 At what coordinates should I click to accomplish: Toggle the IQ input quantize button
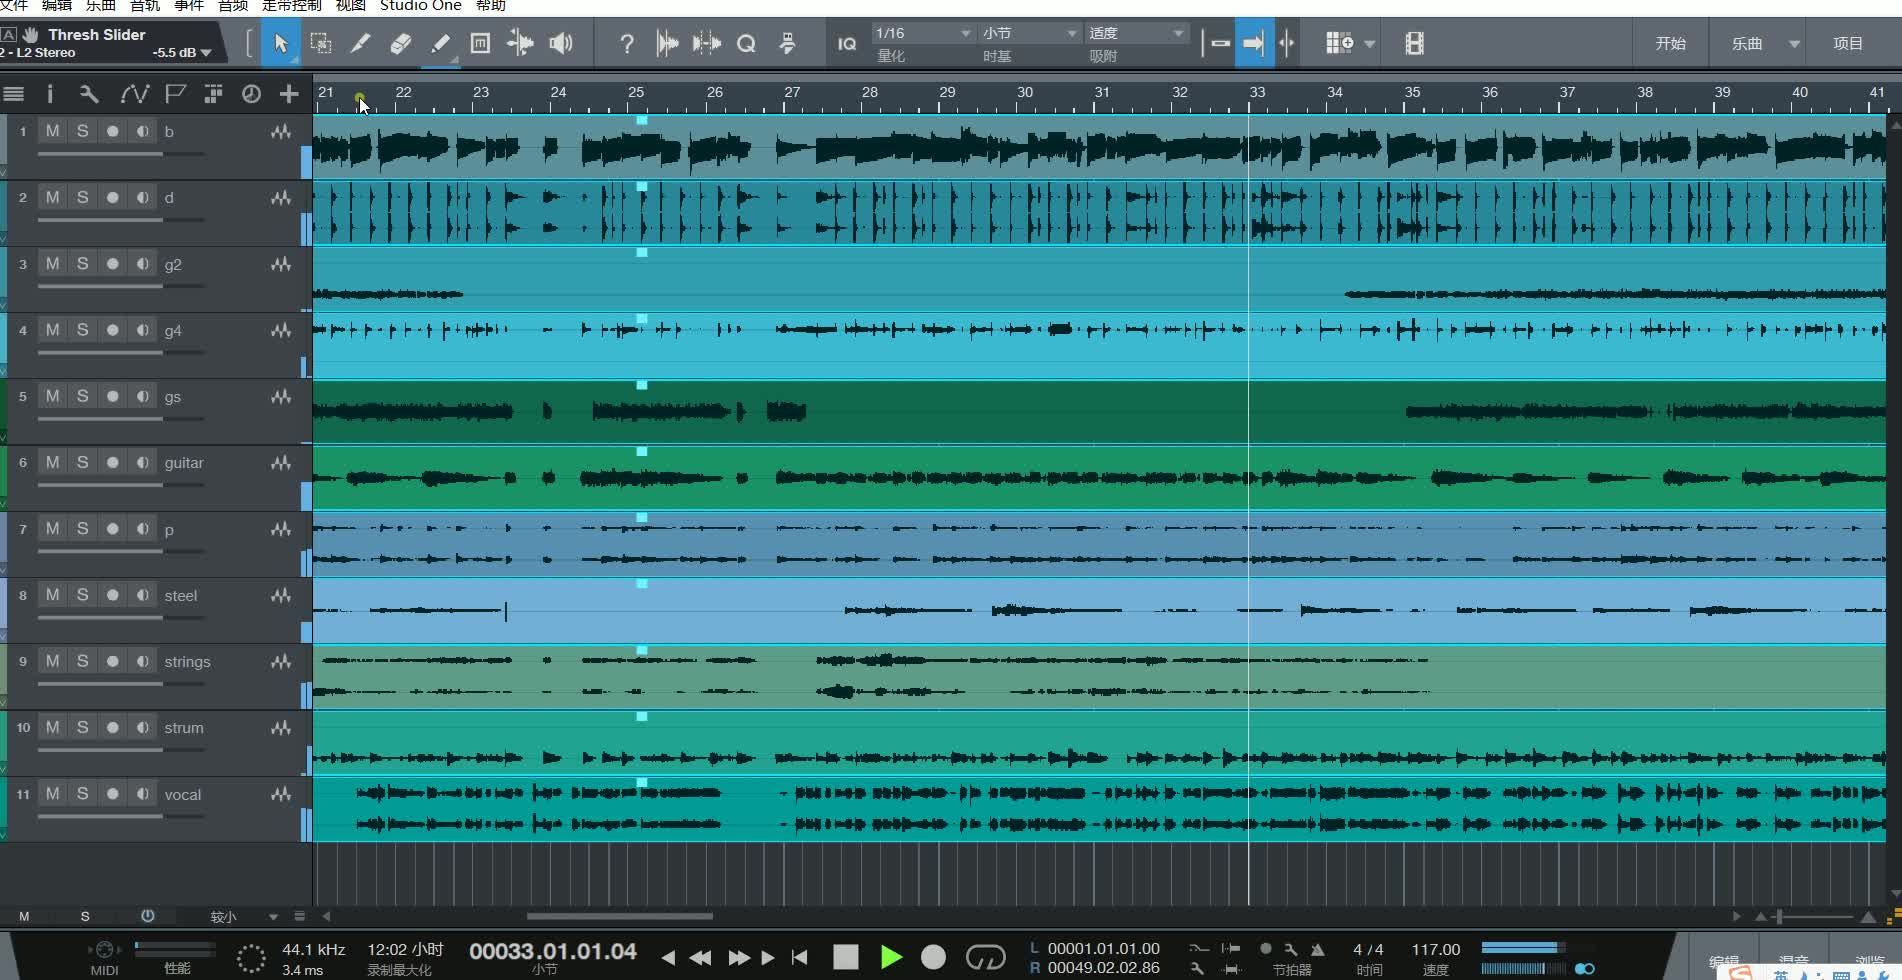(847, 44)
